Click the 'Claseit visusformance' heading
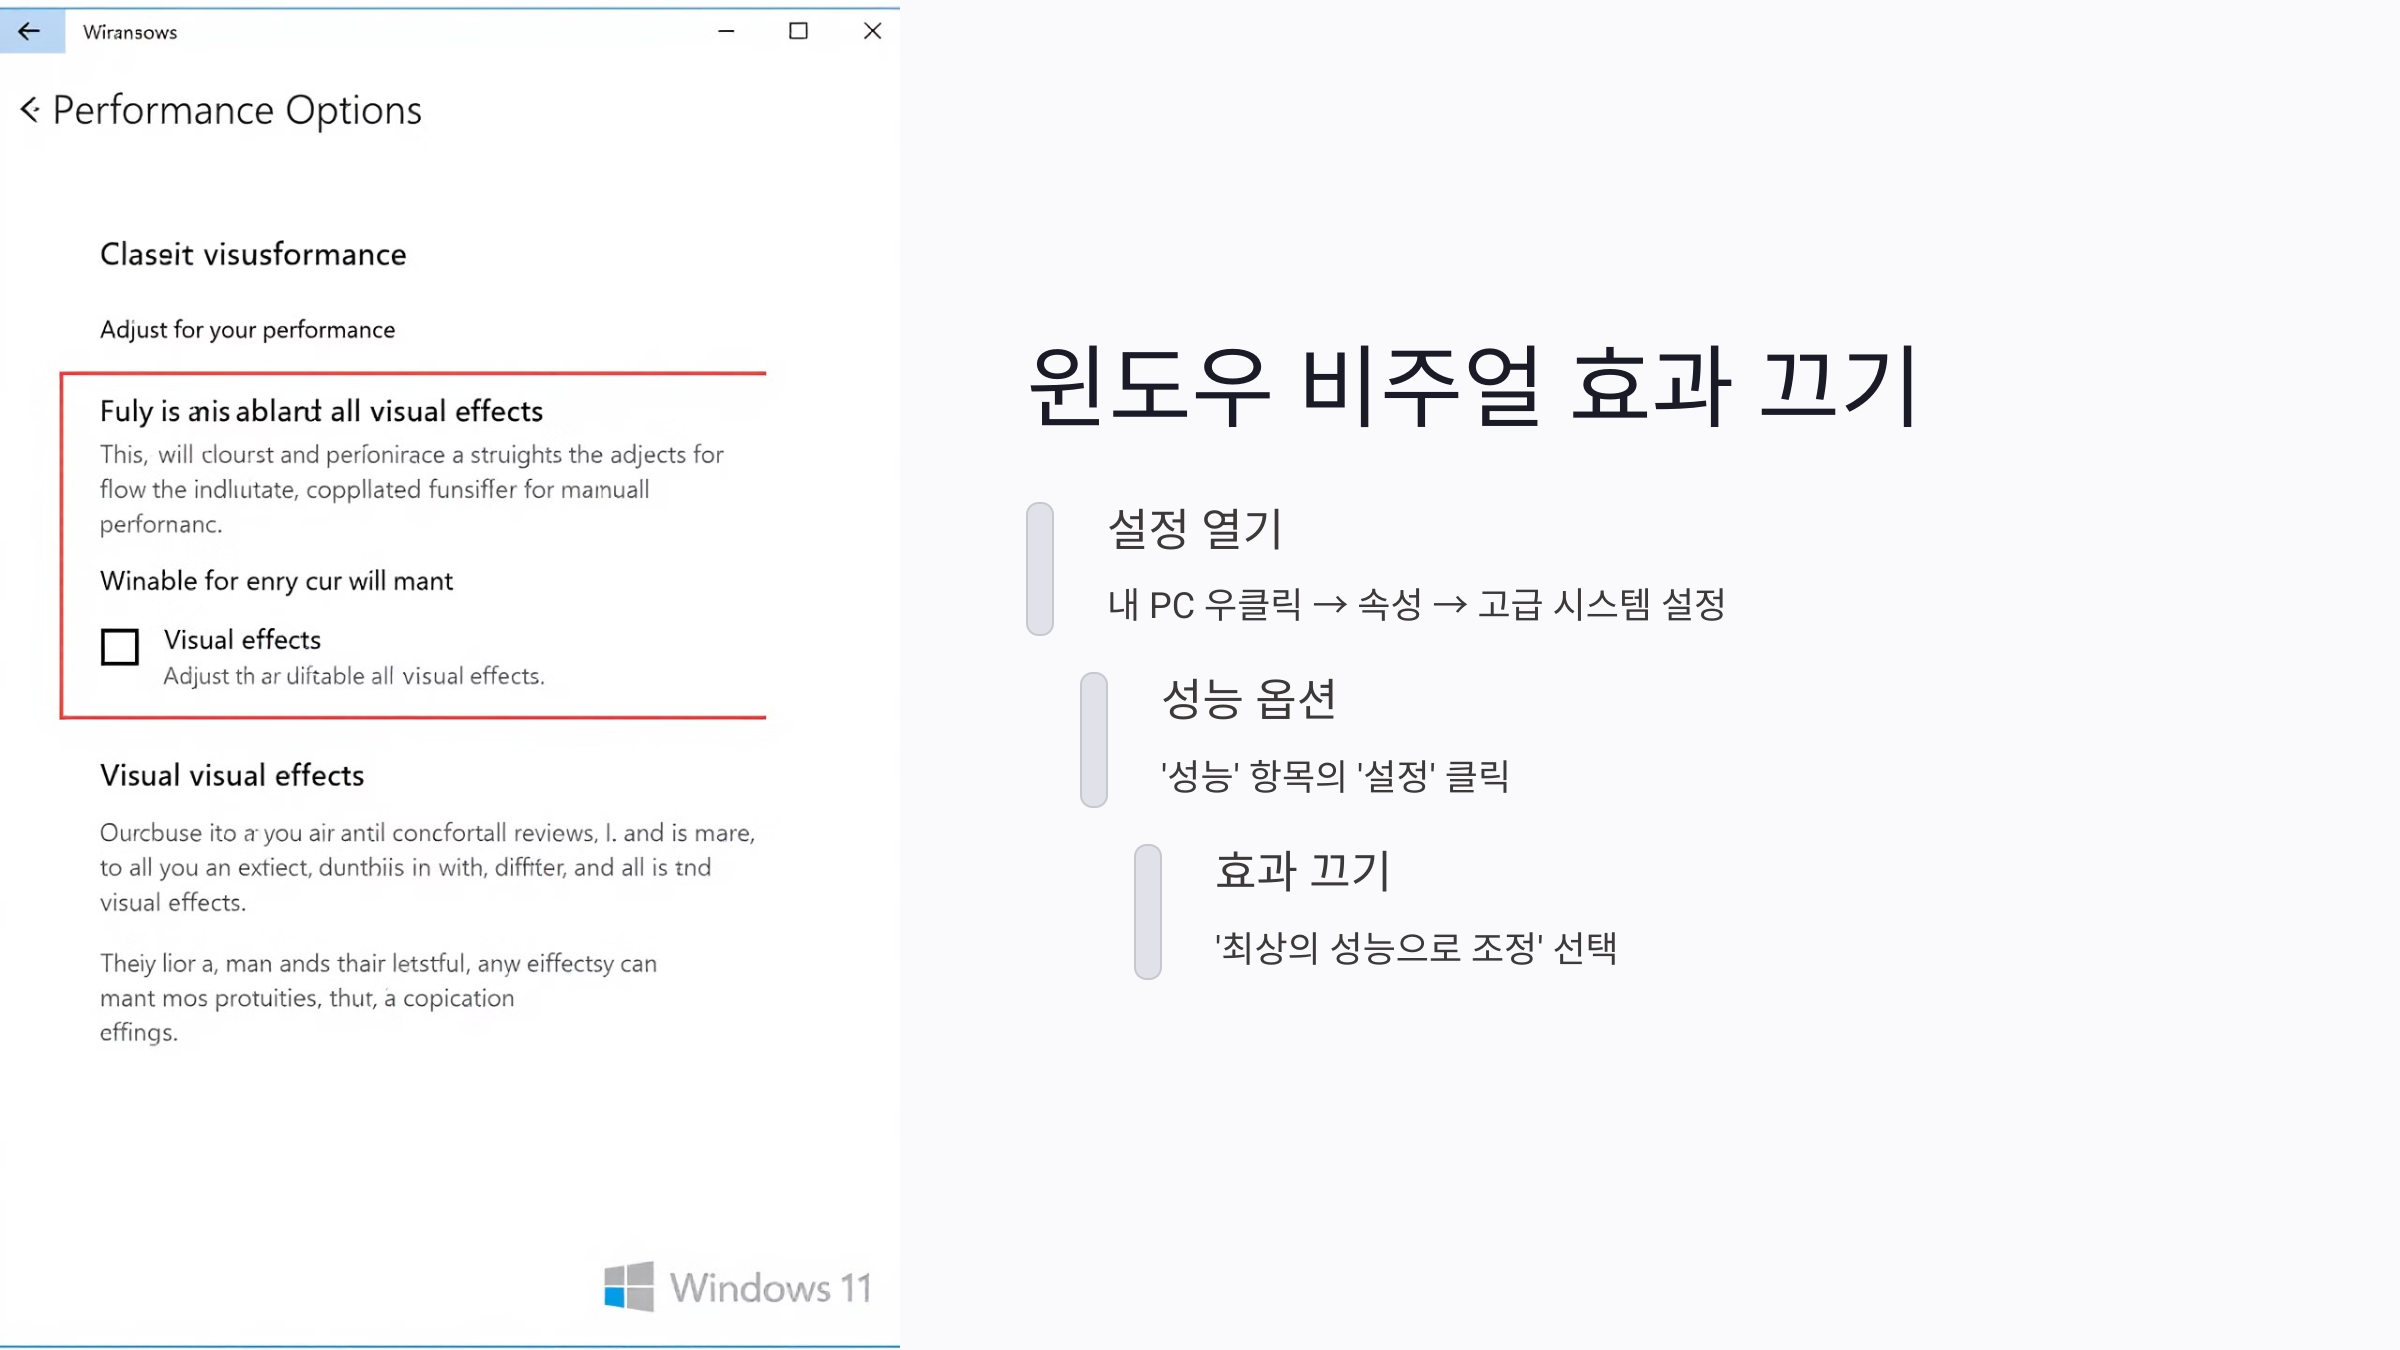Viewport: 2400px width, 1350px height. (x=253, y=255)
